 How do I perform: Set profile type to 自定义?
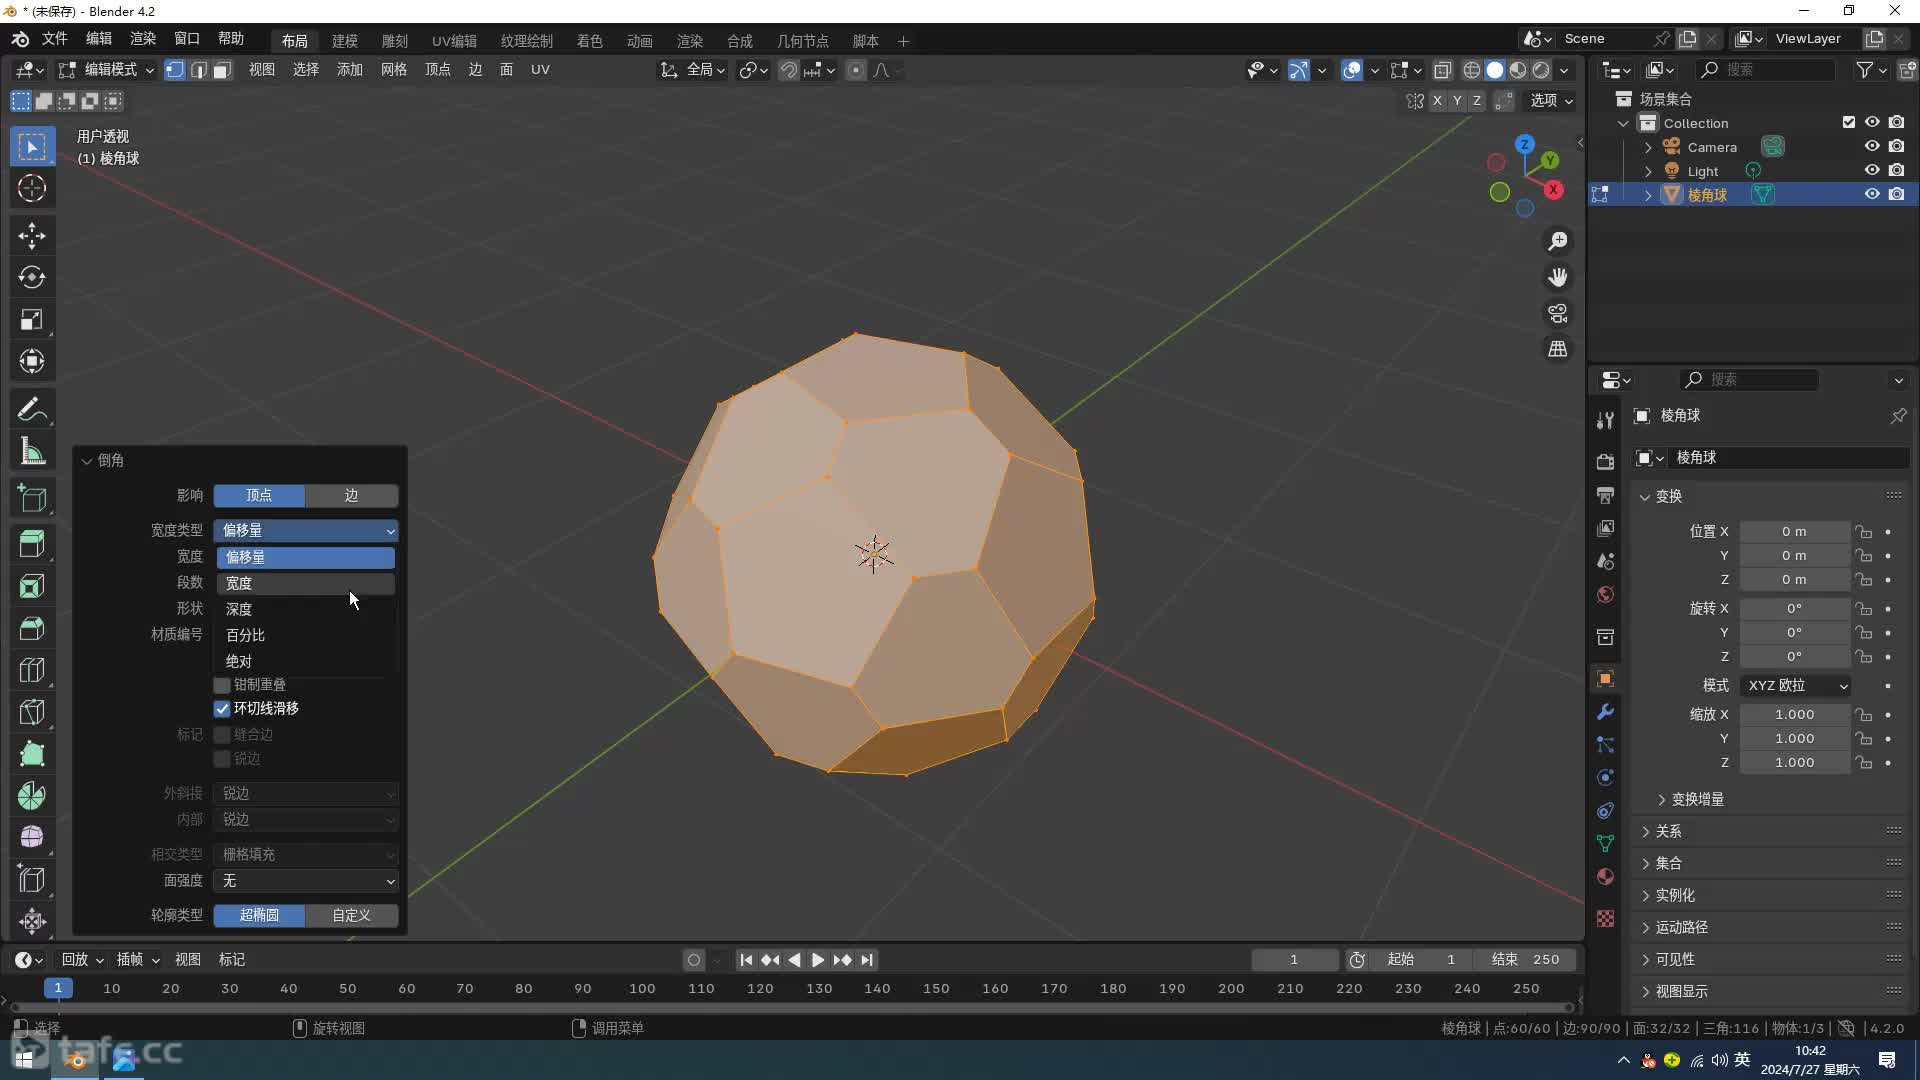pyautogui.click(x=352, y=916)
